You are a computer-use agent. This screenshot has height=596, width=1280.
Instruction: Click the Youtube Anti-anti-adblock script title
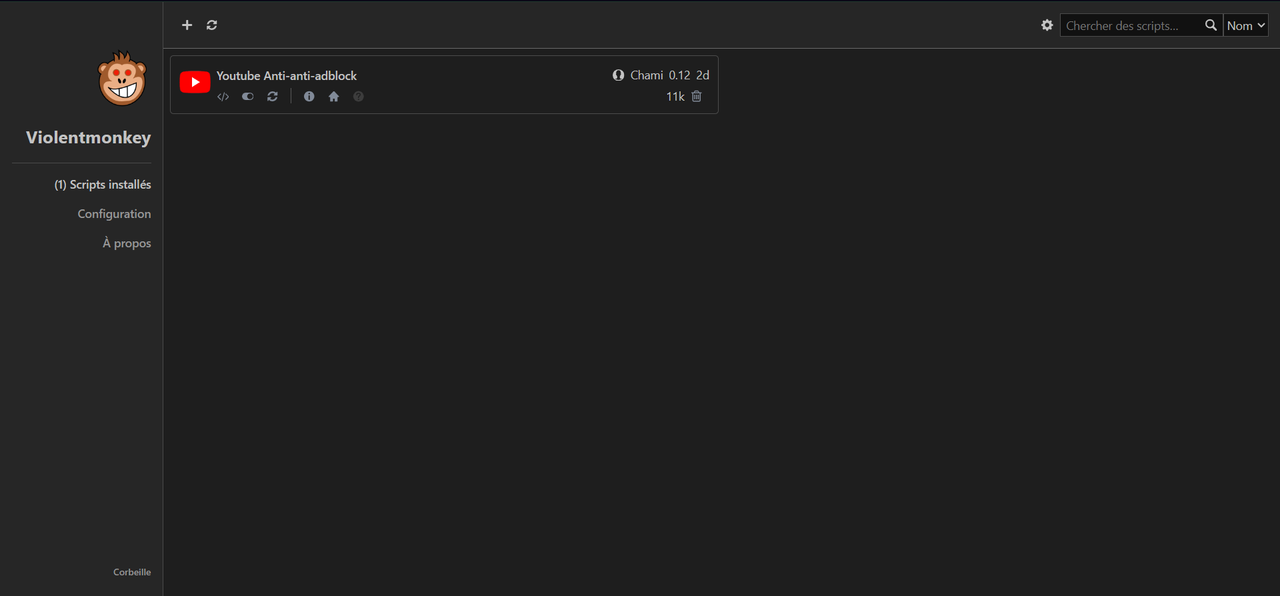pos(287,76)
